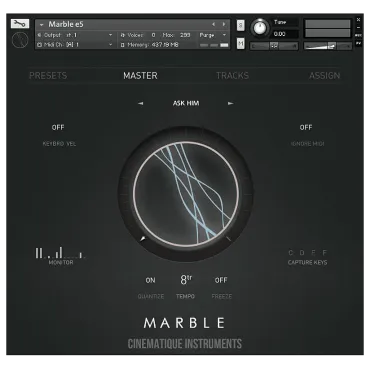Switch to the PRESETS tab
The height and width of the screenshot is (370, 370).
48,76
